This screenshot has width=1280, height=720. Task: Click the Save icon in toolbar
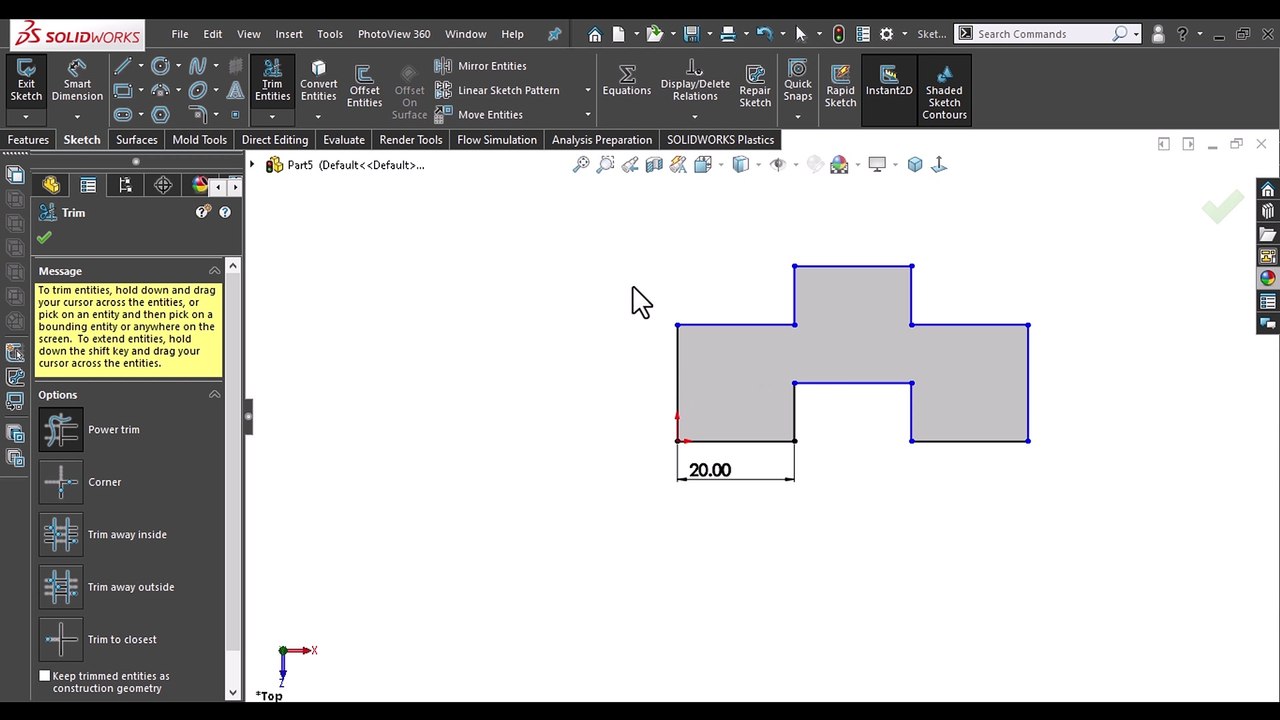tap(690, 34)
